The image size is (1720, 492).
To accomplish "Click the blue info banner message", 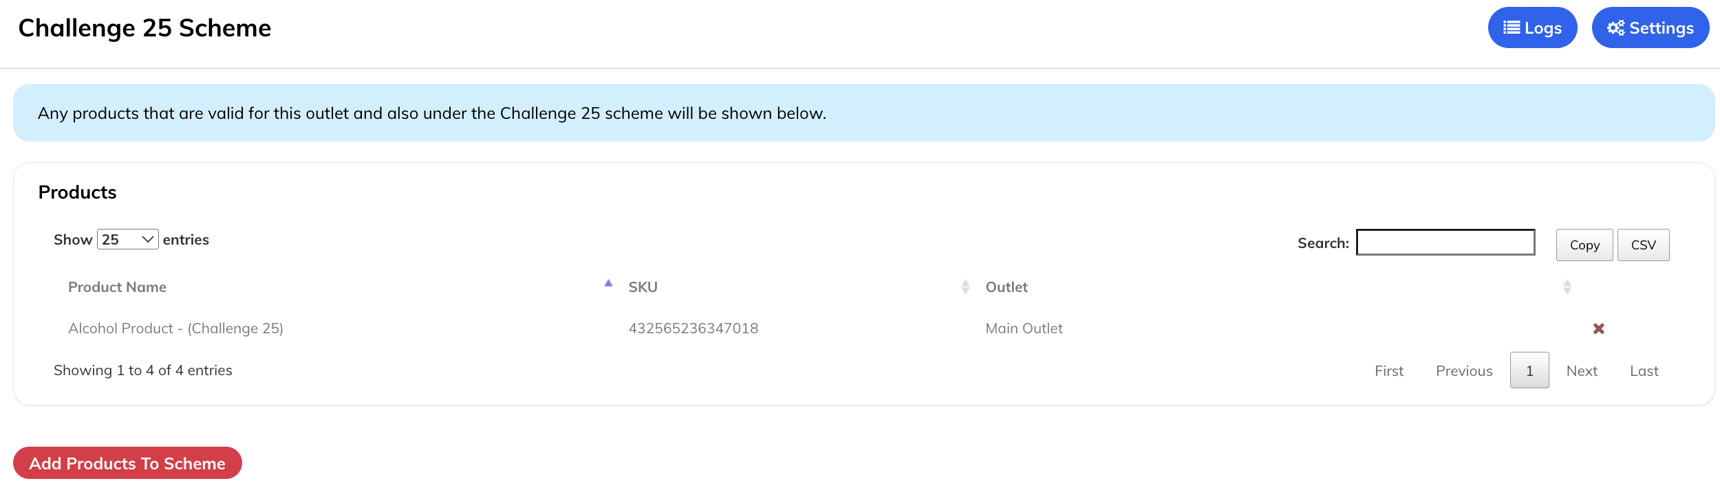I will point(432,113).
